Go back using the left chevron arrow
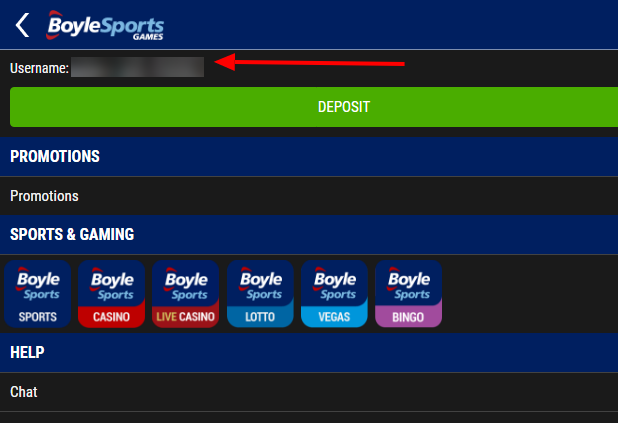The width and height of the screenshot is (618, 423). pyautogui.click(x=22, y=25)
